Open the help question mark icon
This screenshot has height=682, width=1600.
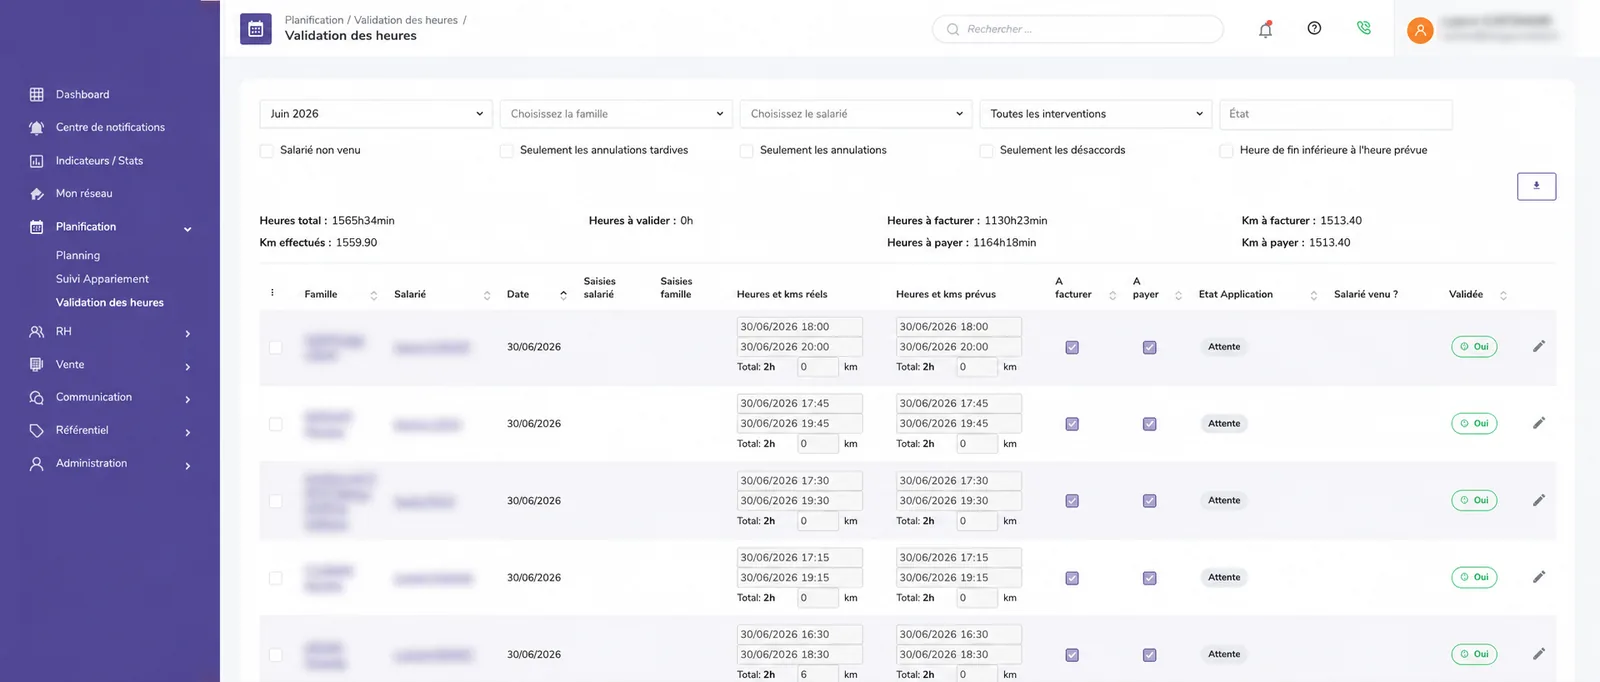(1314, 28)
